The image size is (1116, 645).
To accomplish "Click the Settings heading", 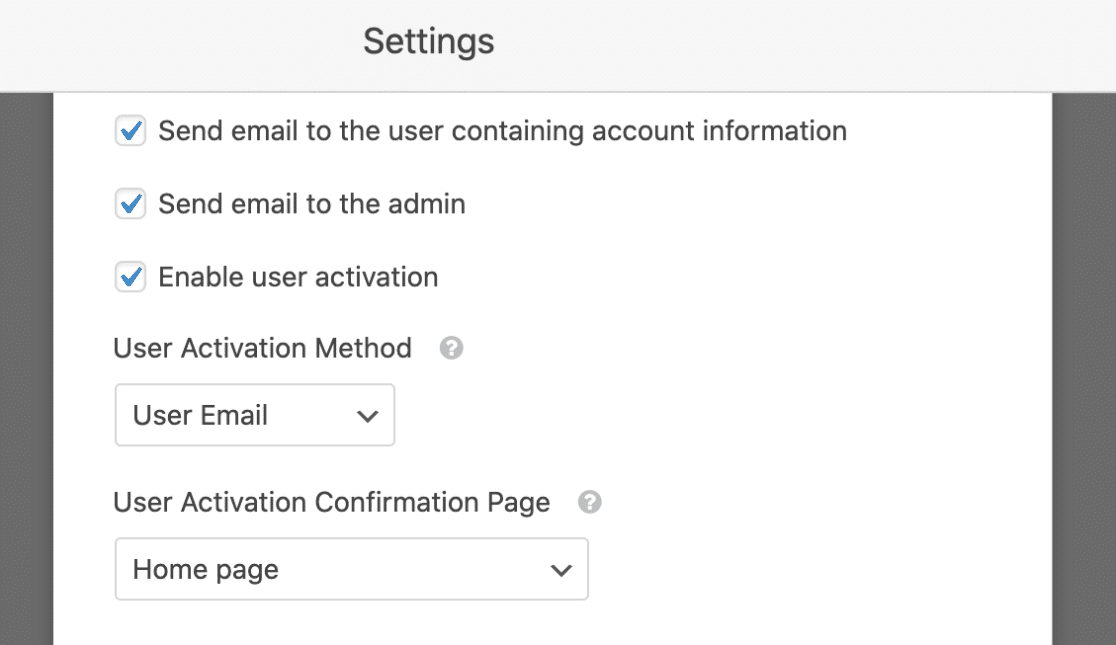I will tap(428, 41).
